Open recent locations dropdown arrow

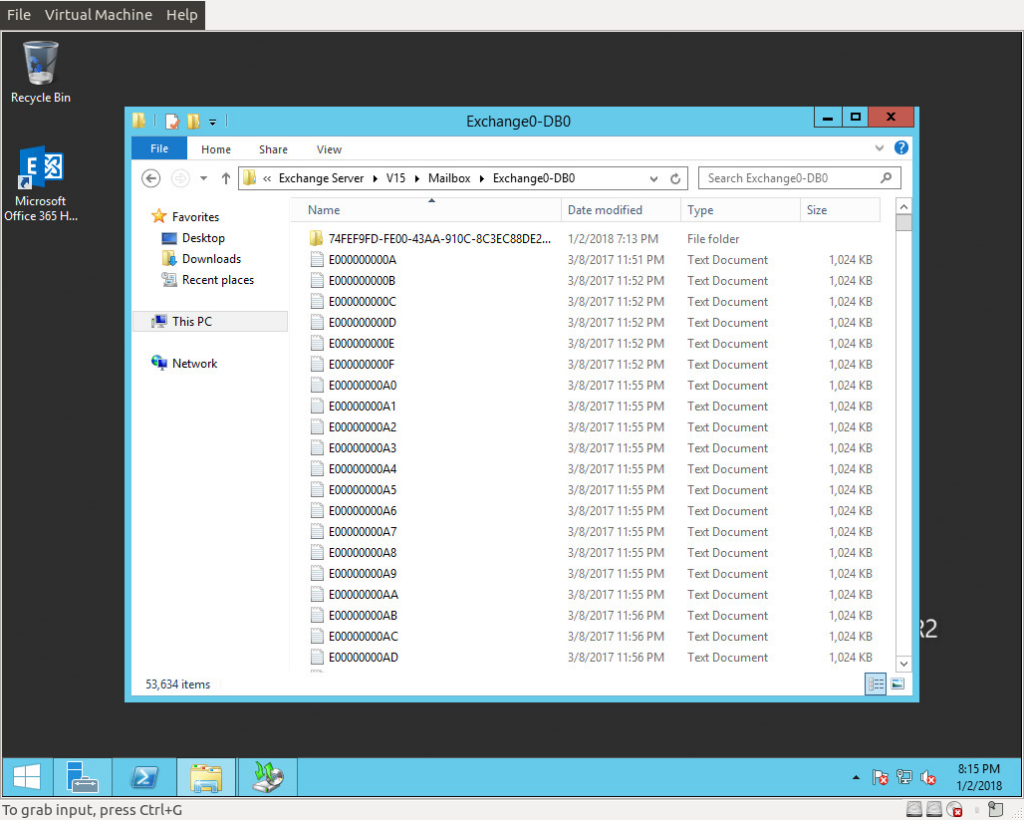point(204,178)
